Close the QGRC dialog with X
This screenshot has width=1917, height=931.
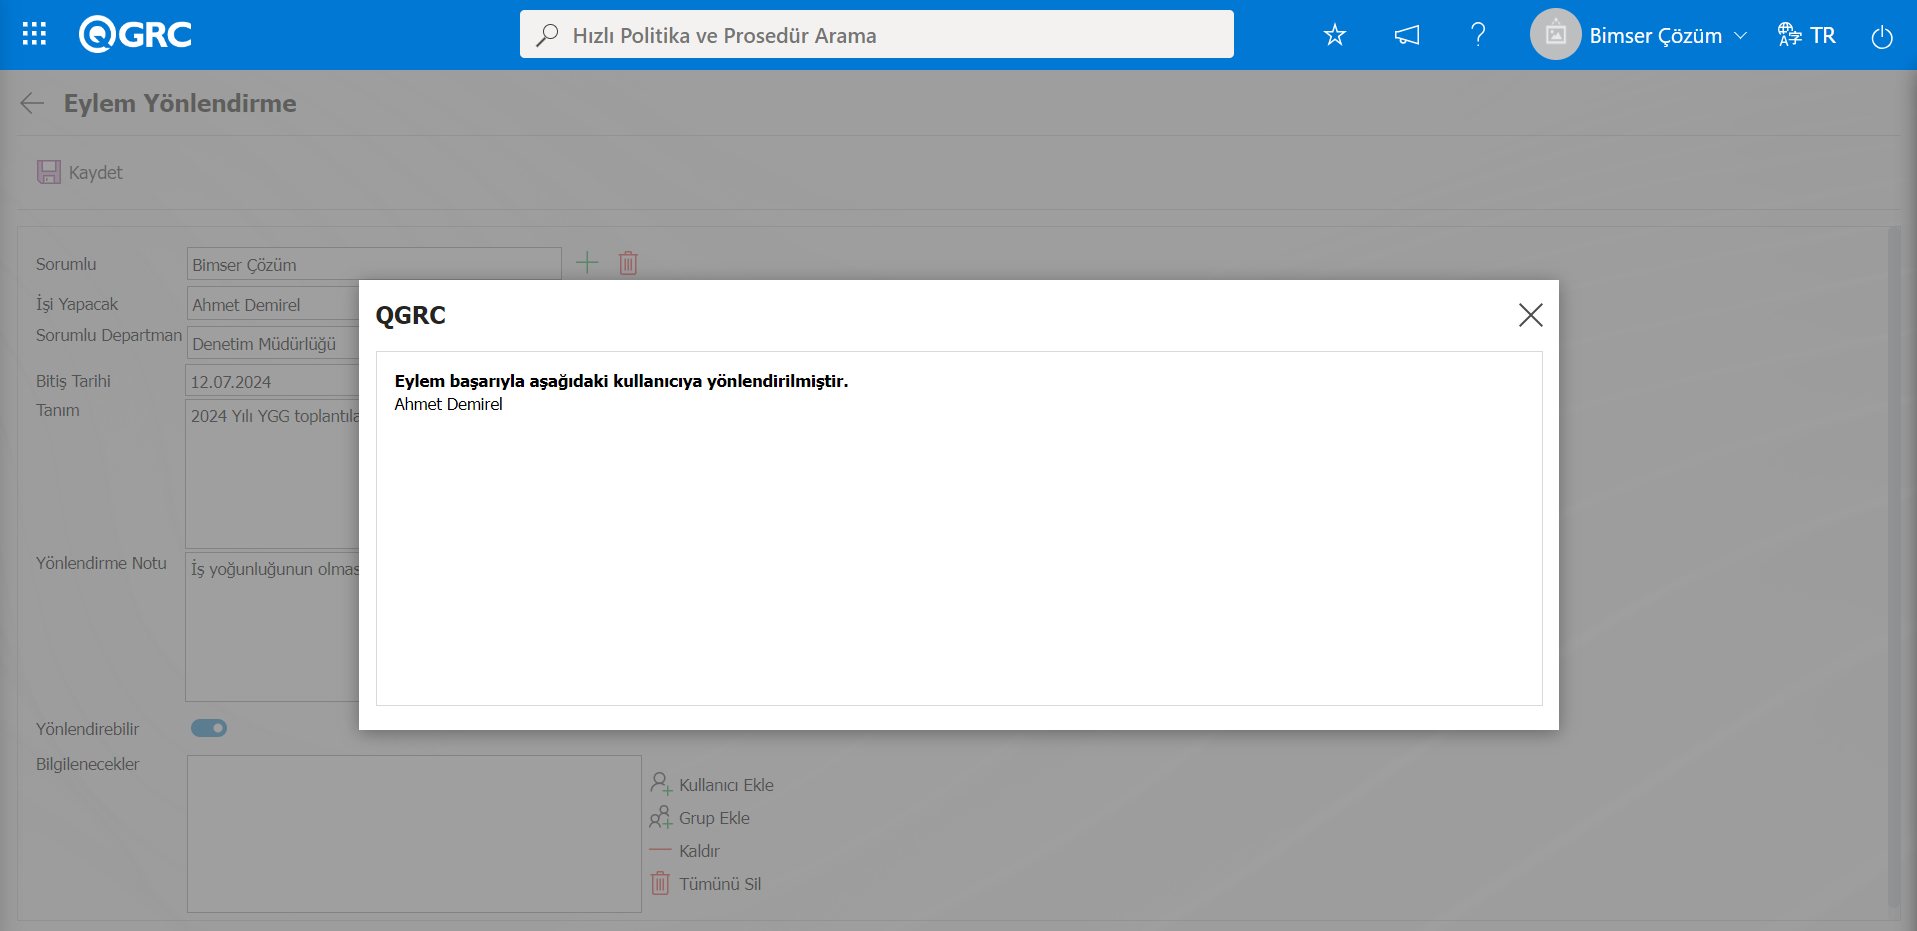pos(1530,315)
